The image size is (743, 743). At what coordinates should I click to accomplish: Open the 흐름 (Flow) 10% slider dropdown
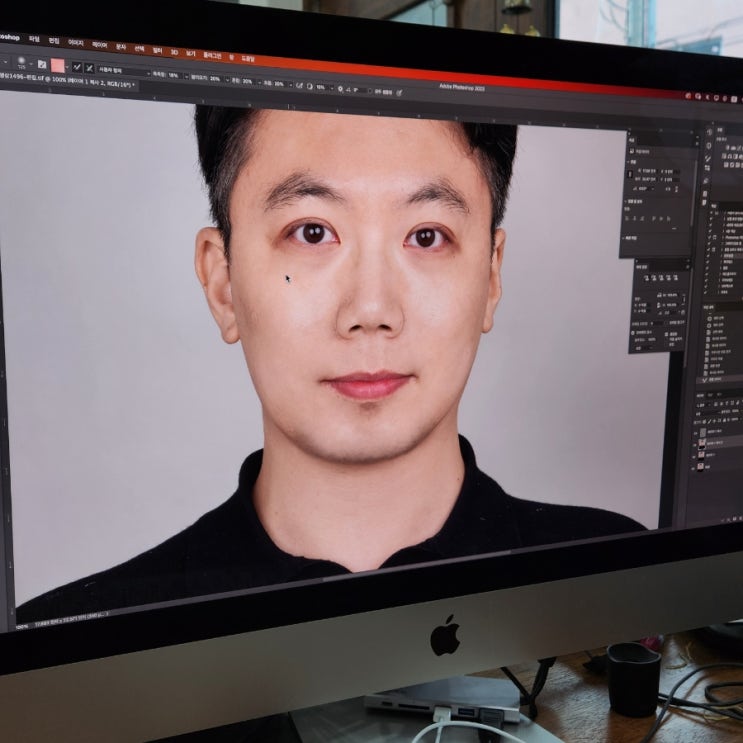pyautogui.click(x=291, y=85)
